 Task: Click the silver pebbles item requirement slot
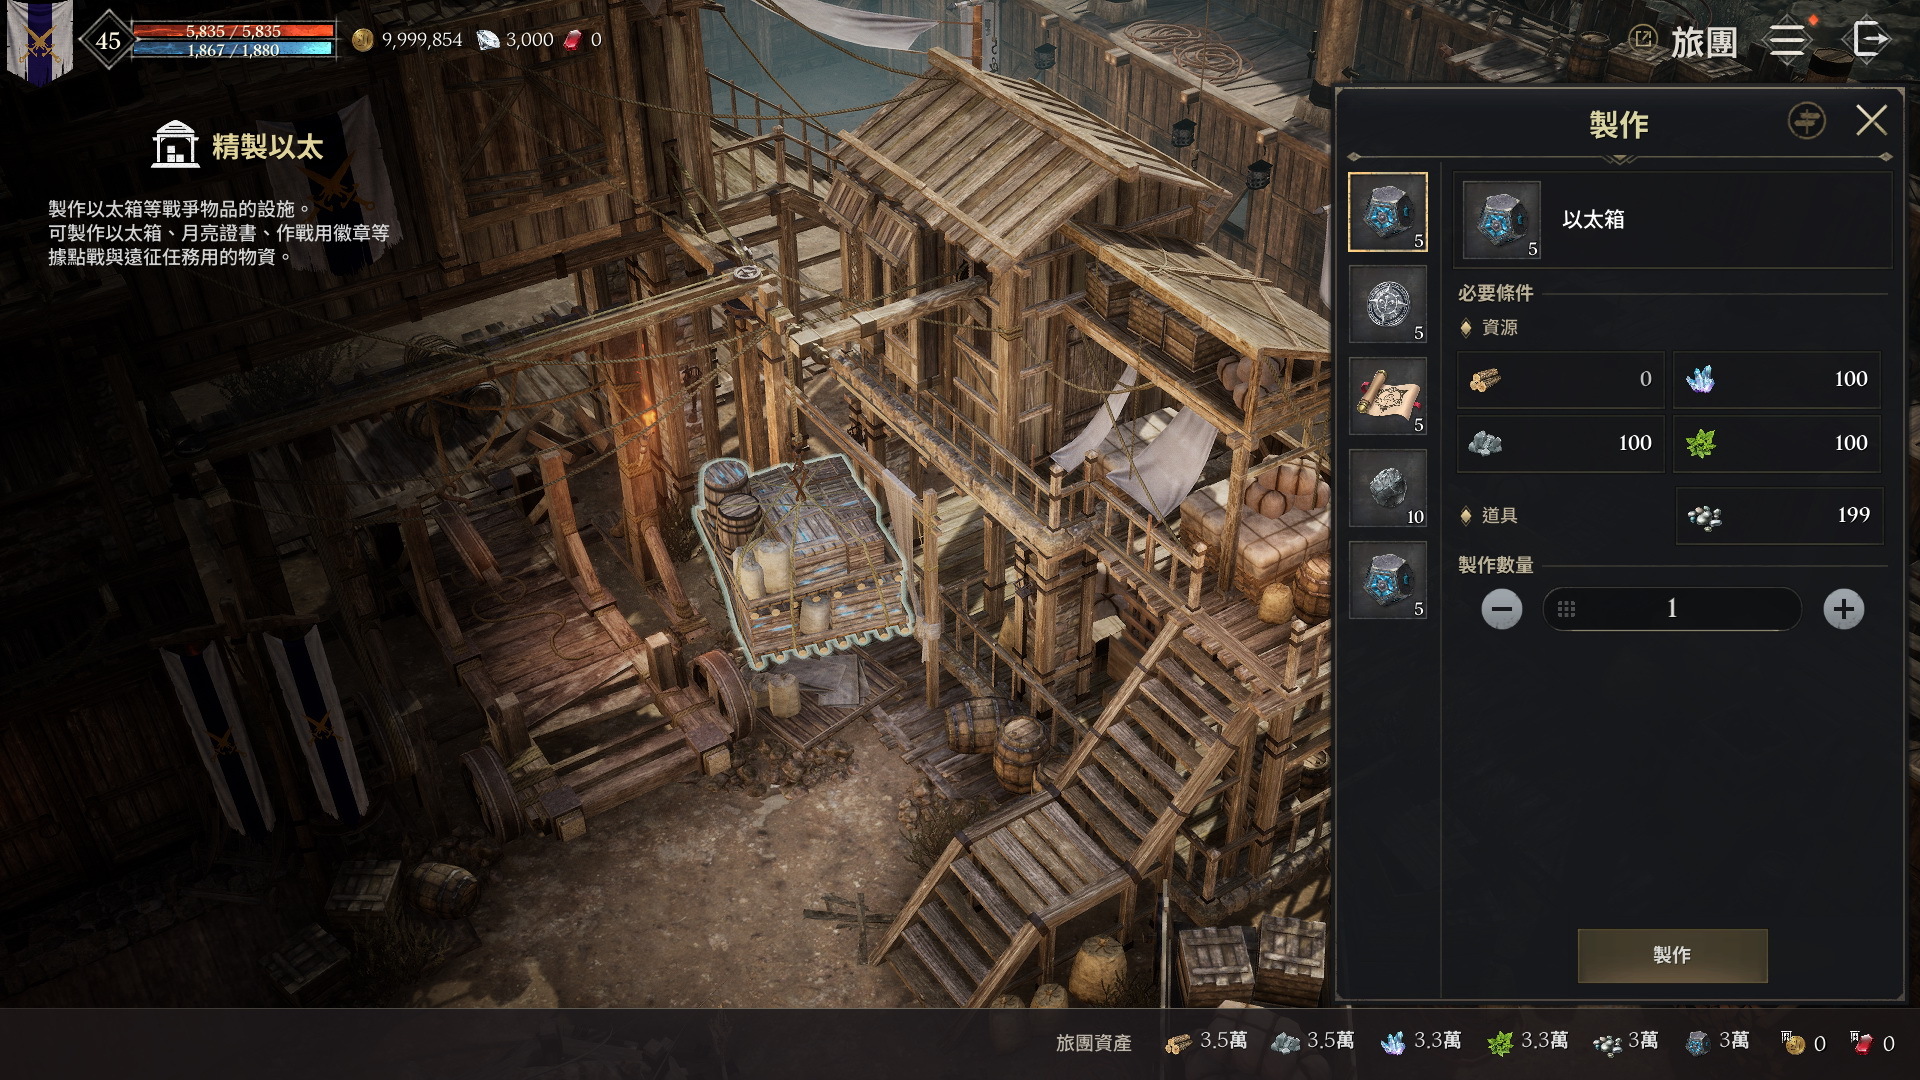[x=1778, y=516]
